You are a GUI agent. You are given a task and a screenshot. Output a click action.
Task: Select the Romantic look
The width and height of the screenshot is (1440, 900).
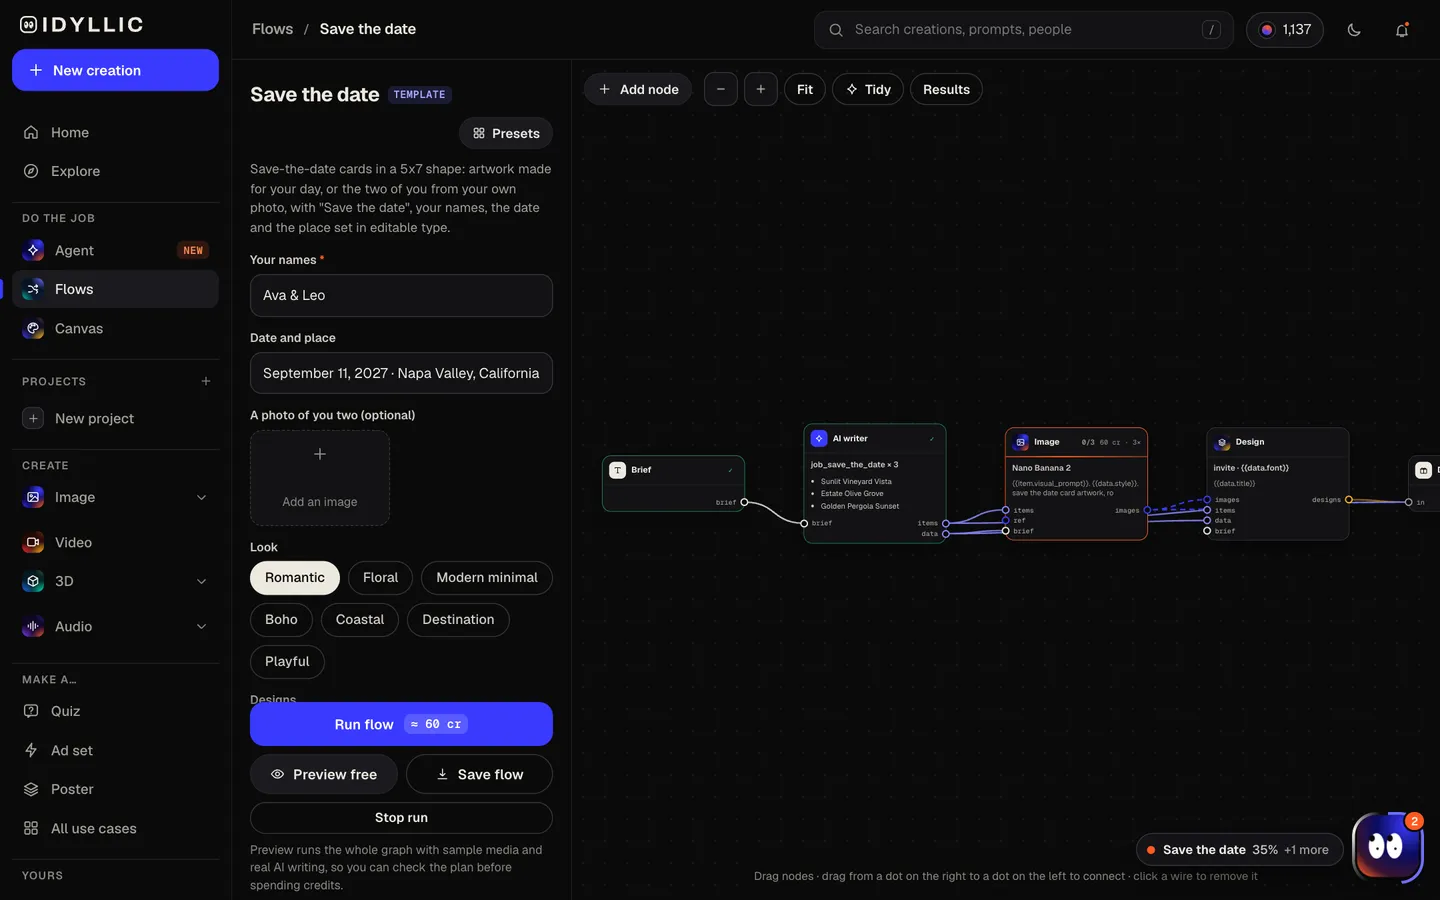(x=295, y=578)
